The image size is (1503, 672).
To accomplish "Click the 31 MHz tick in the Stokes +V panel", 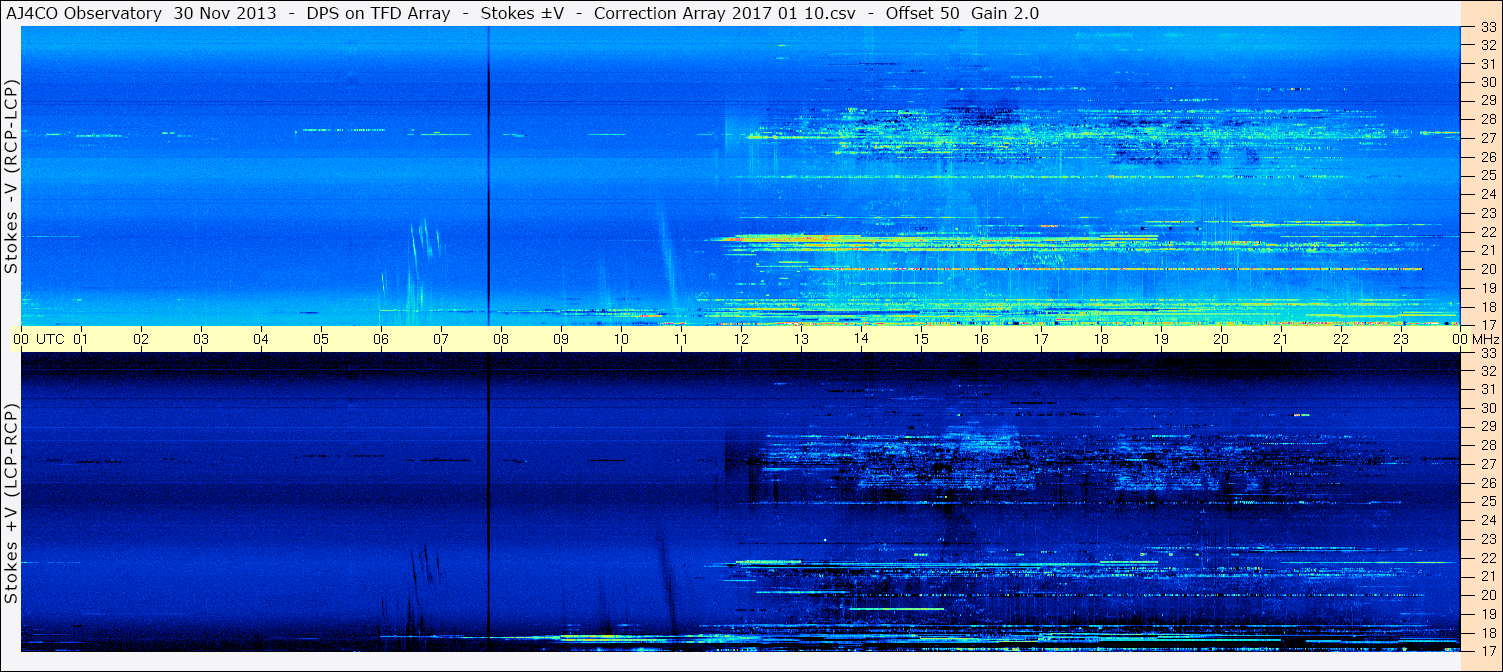I will click(x=1488, y=390).
